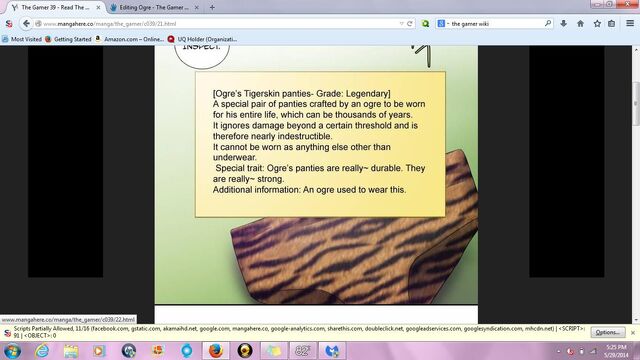Switch to 'Editing Ogre - The Gamer' tab
Viewport: 640px width, 360px height.
[154, 7]
